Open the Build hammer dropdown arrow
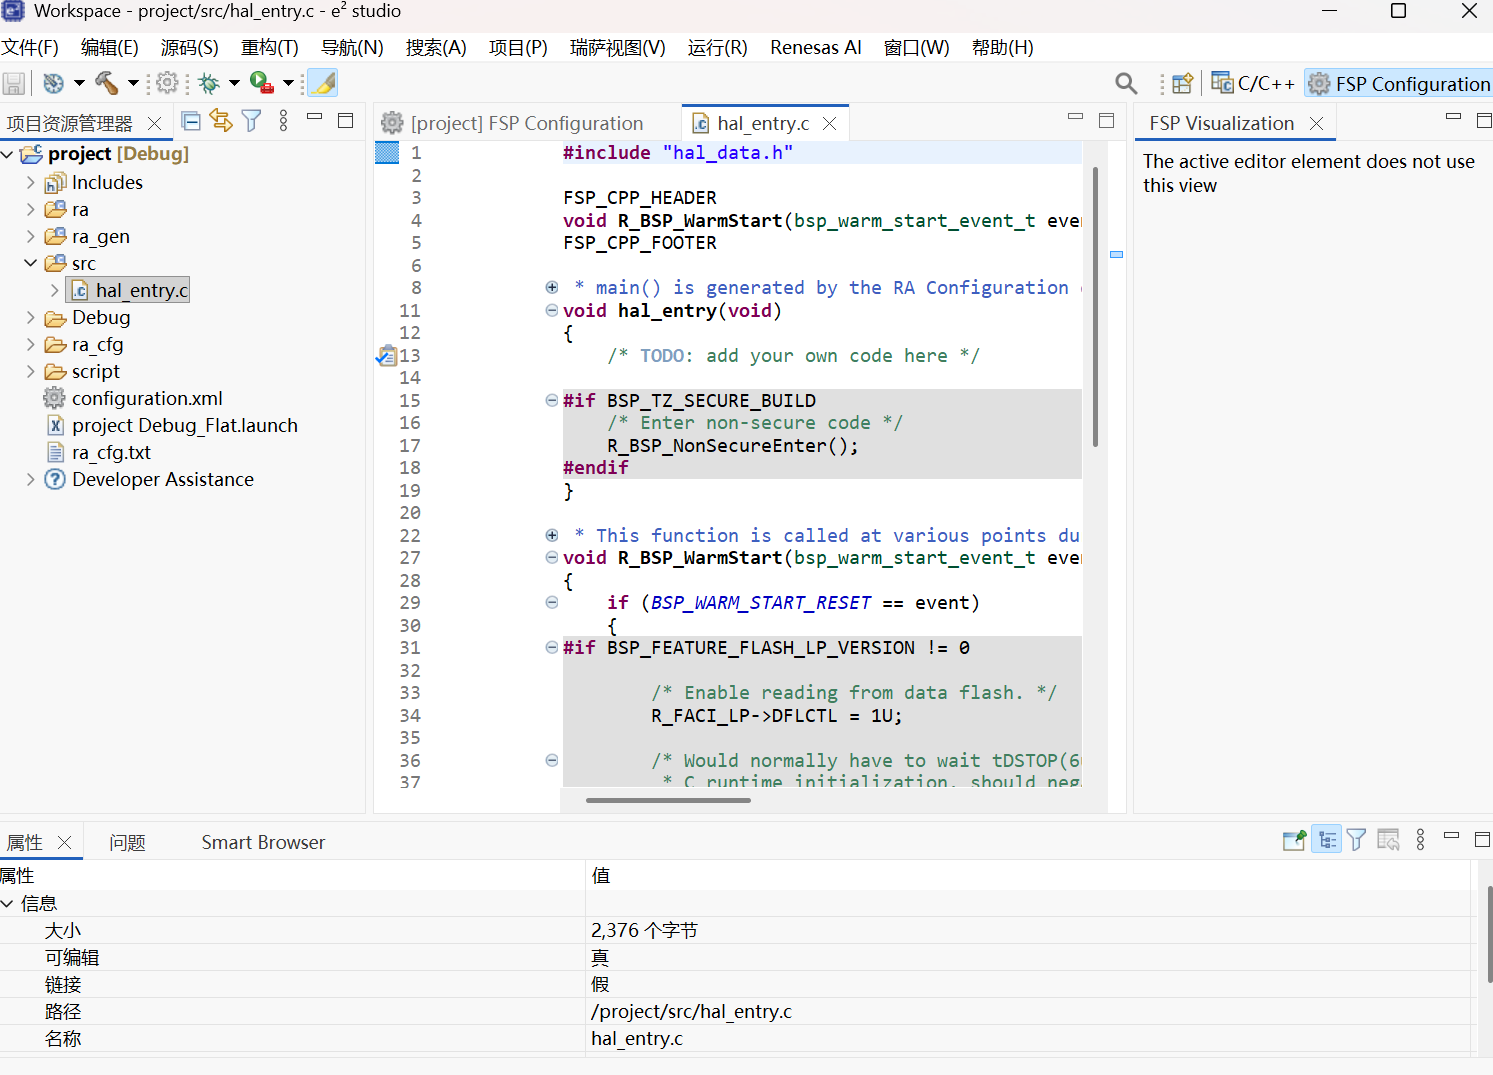This screenshot has height=1075, width=1493. pyautogui.click(x=133, y=83)
